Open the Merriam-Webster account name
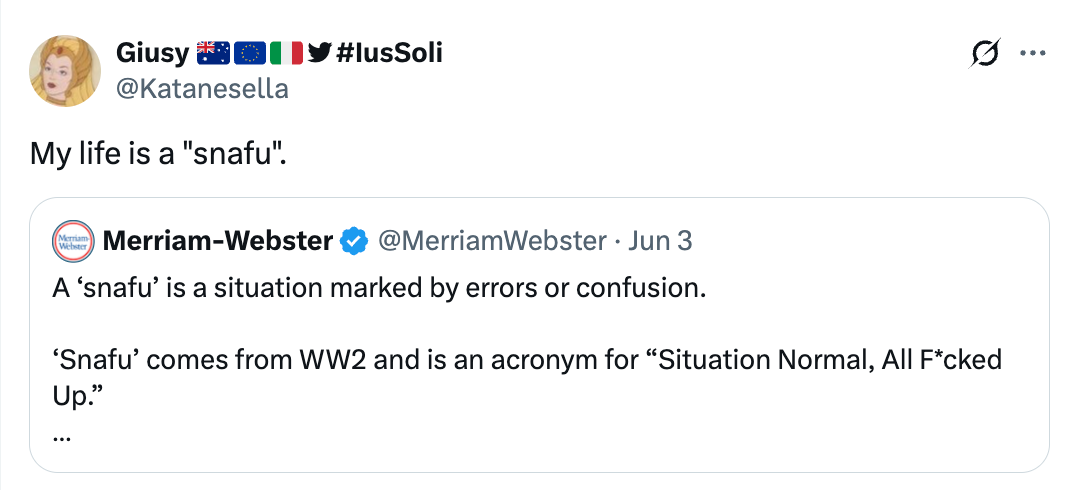Screen dimensions: 1076x490 tap(217, 241)
